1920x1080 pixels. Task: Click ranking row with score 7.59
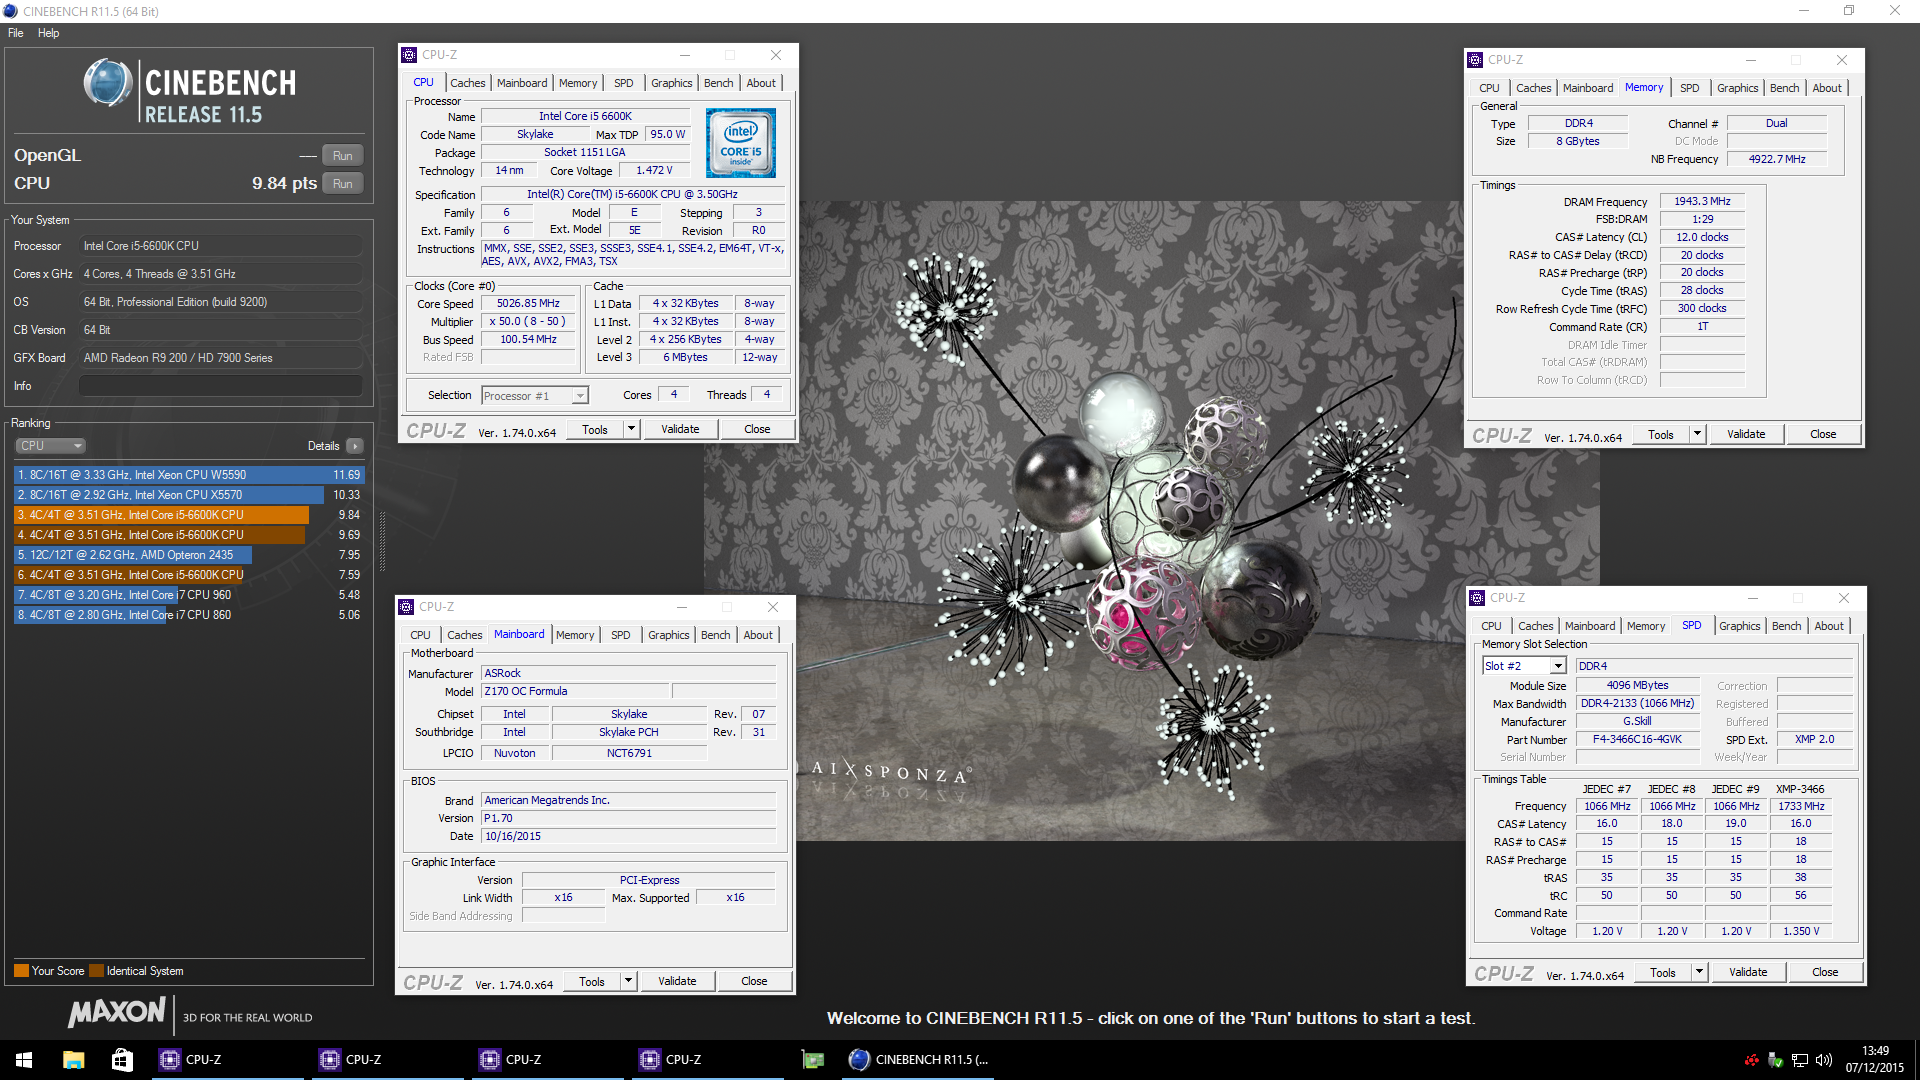click(x=188, y=575)
